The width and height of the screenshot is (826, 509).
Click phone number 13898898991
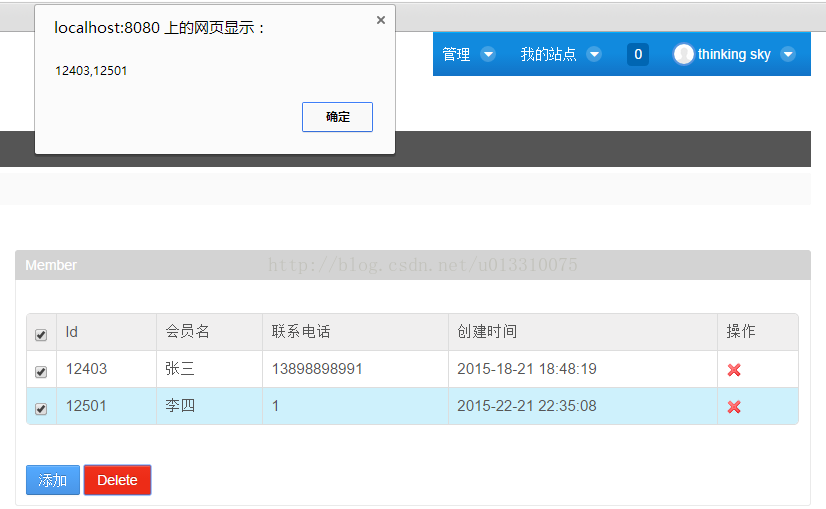tap(317, 369)
